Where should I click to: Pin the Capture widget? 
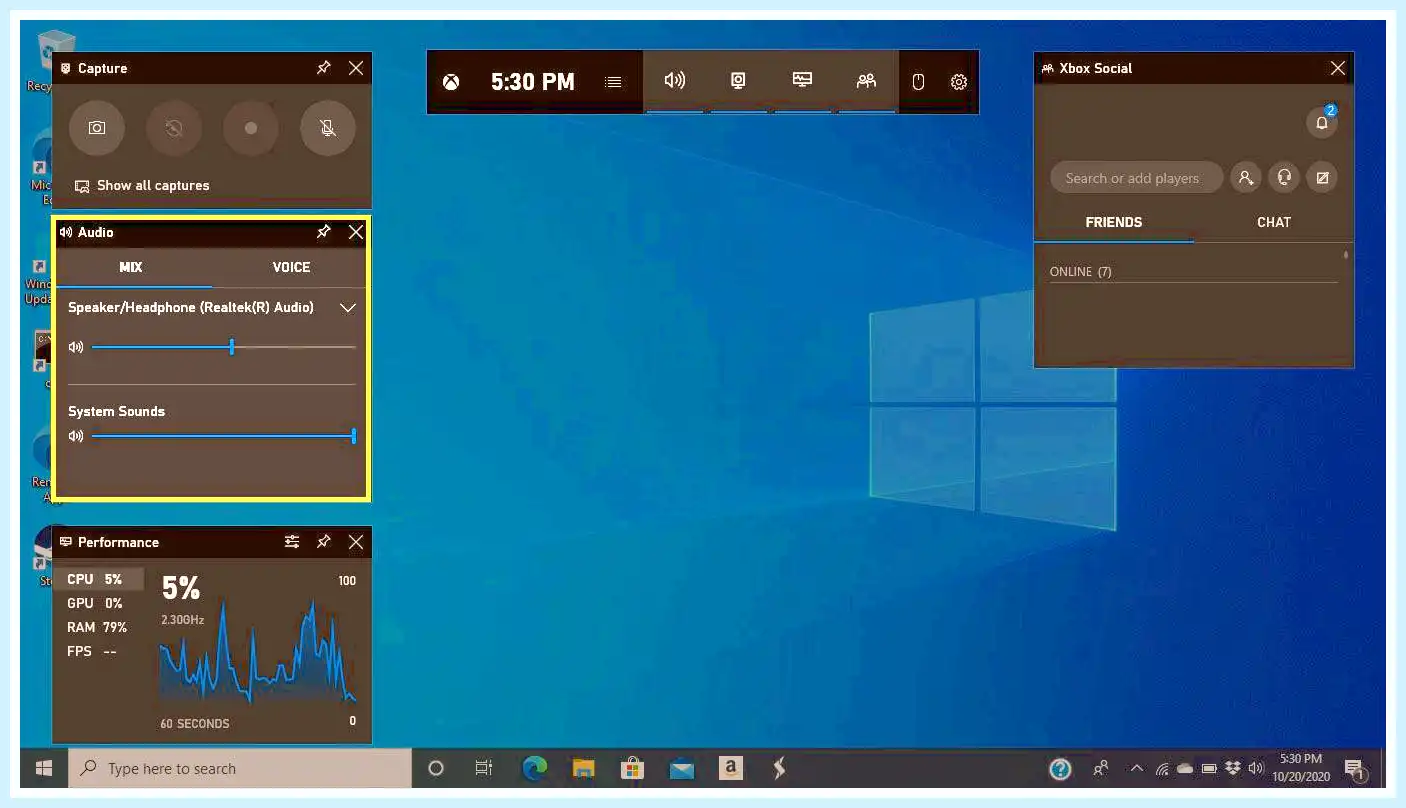point(324,68)
